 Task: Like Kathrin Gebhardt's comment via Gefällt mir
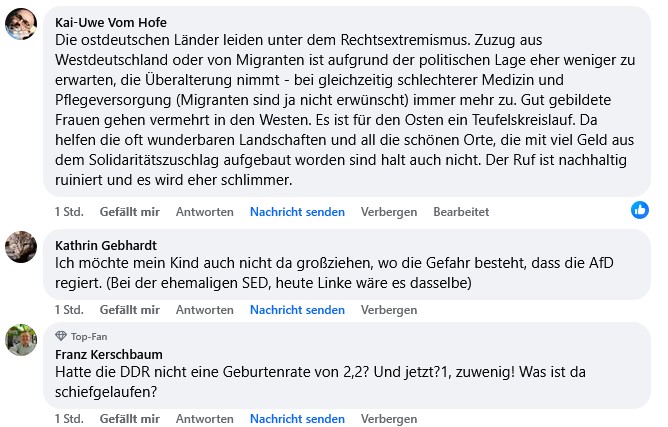tap(130, 310)
